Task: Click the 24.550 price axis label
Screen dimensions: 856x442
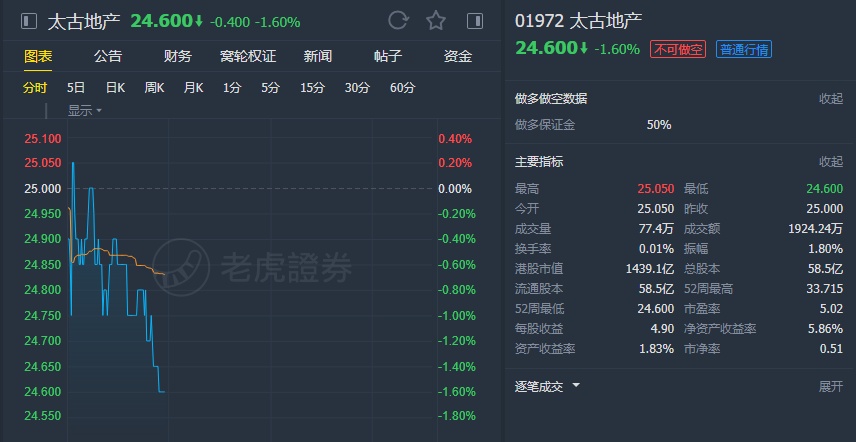Action: 43,416
